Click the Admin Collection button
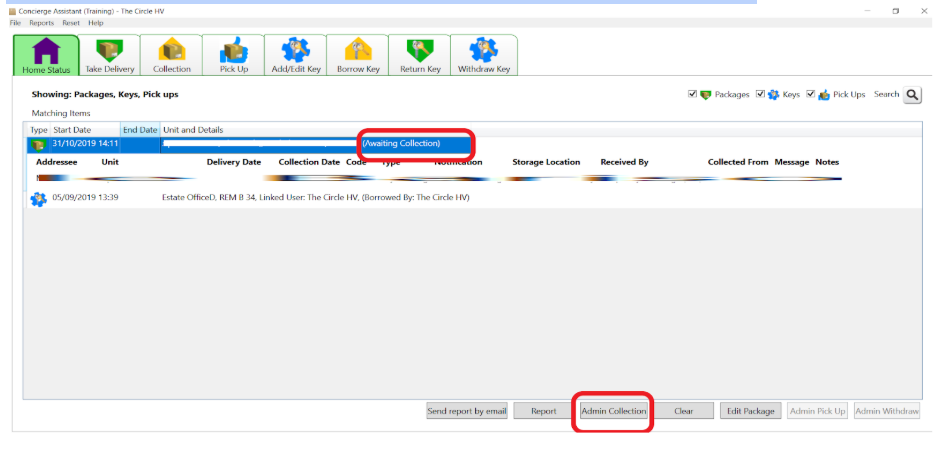Screen dimensions: 945x454 (613, 411)
